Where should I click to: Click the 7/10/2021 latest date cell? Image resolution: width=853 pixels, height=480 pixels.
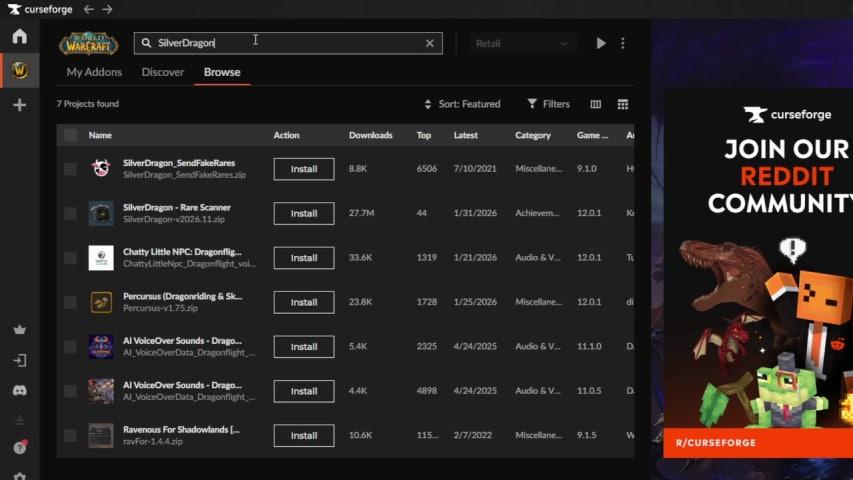tap(475, 169)
